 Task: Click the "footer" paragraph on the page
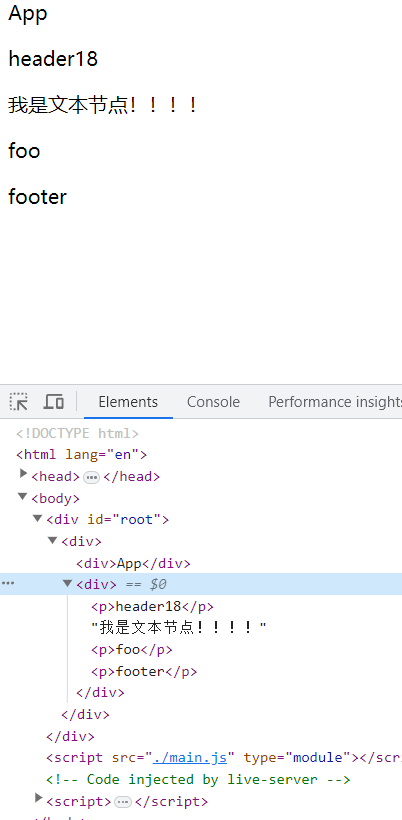38,197
